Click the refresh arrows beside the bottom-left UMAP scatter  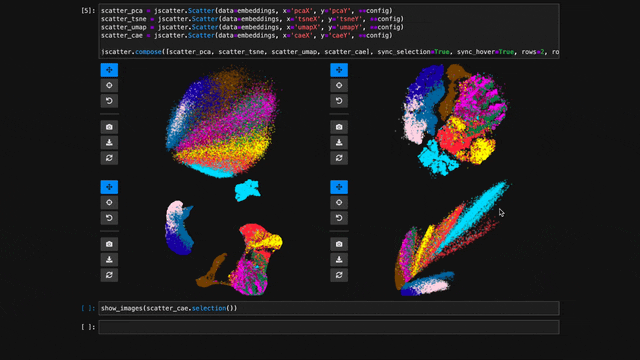click(x=109, y=275)
